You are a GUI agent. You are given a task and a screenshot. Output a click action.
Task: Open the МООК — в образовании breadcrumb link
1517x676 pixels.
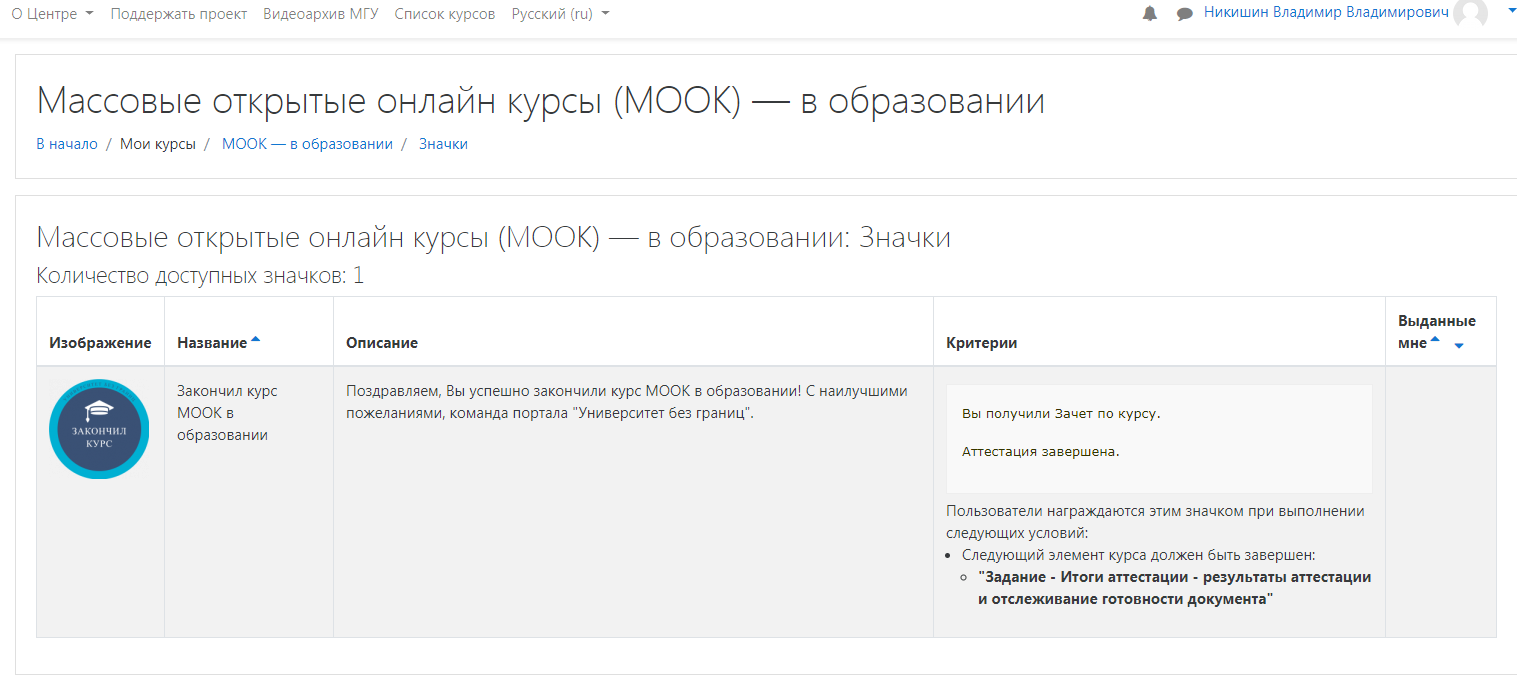pos(306,143)
